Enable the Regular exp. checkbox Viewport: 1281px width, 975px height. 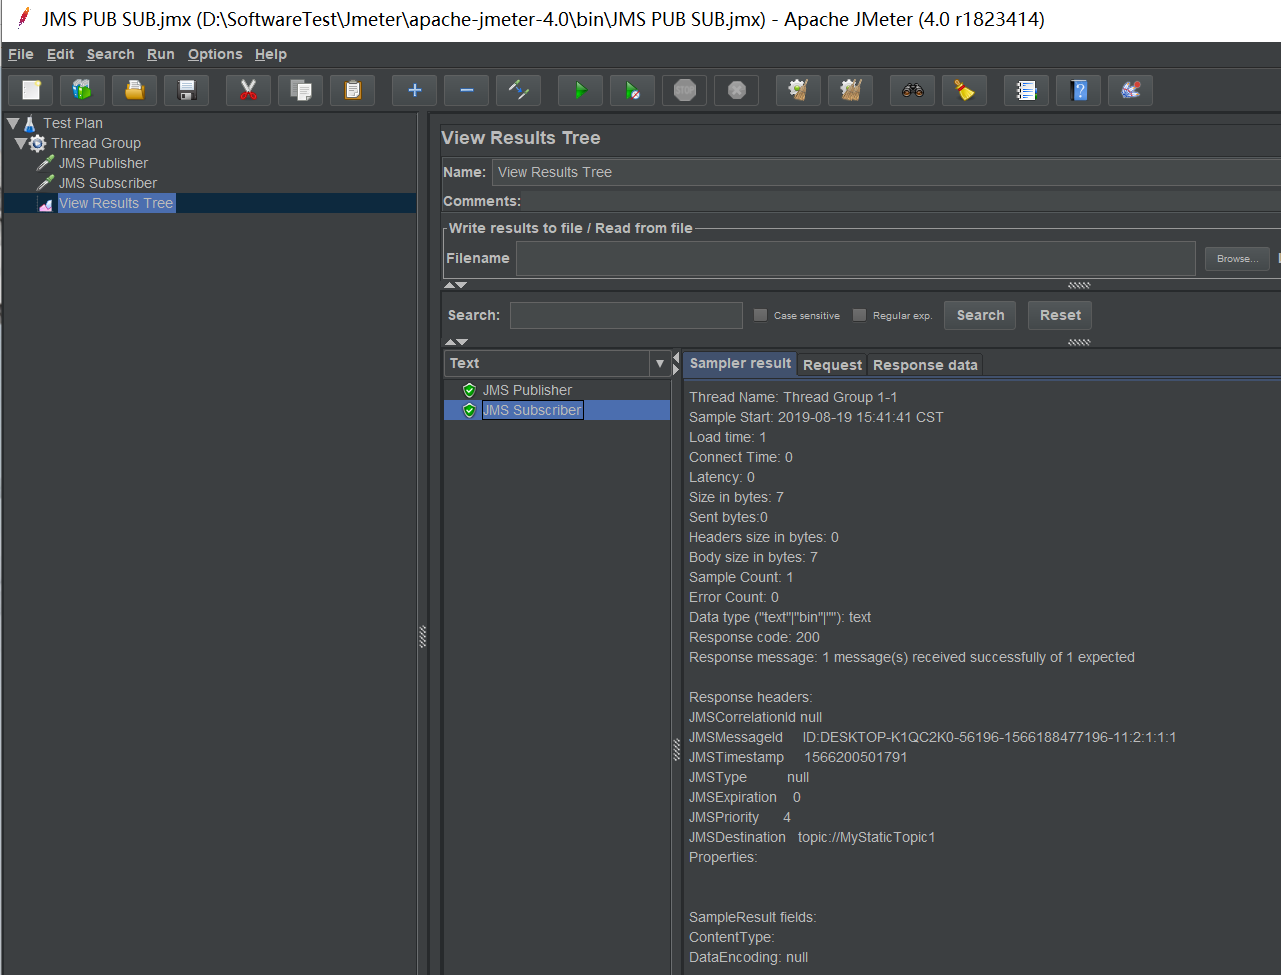click(859, 315)
